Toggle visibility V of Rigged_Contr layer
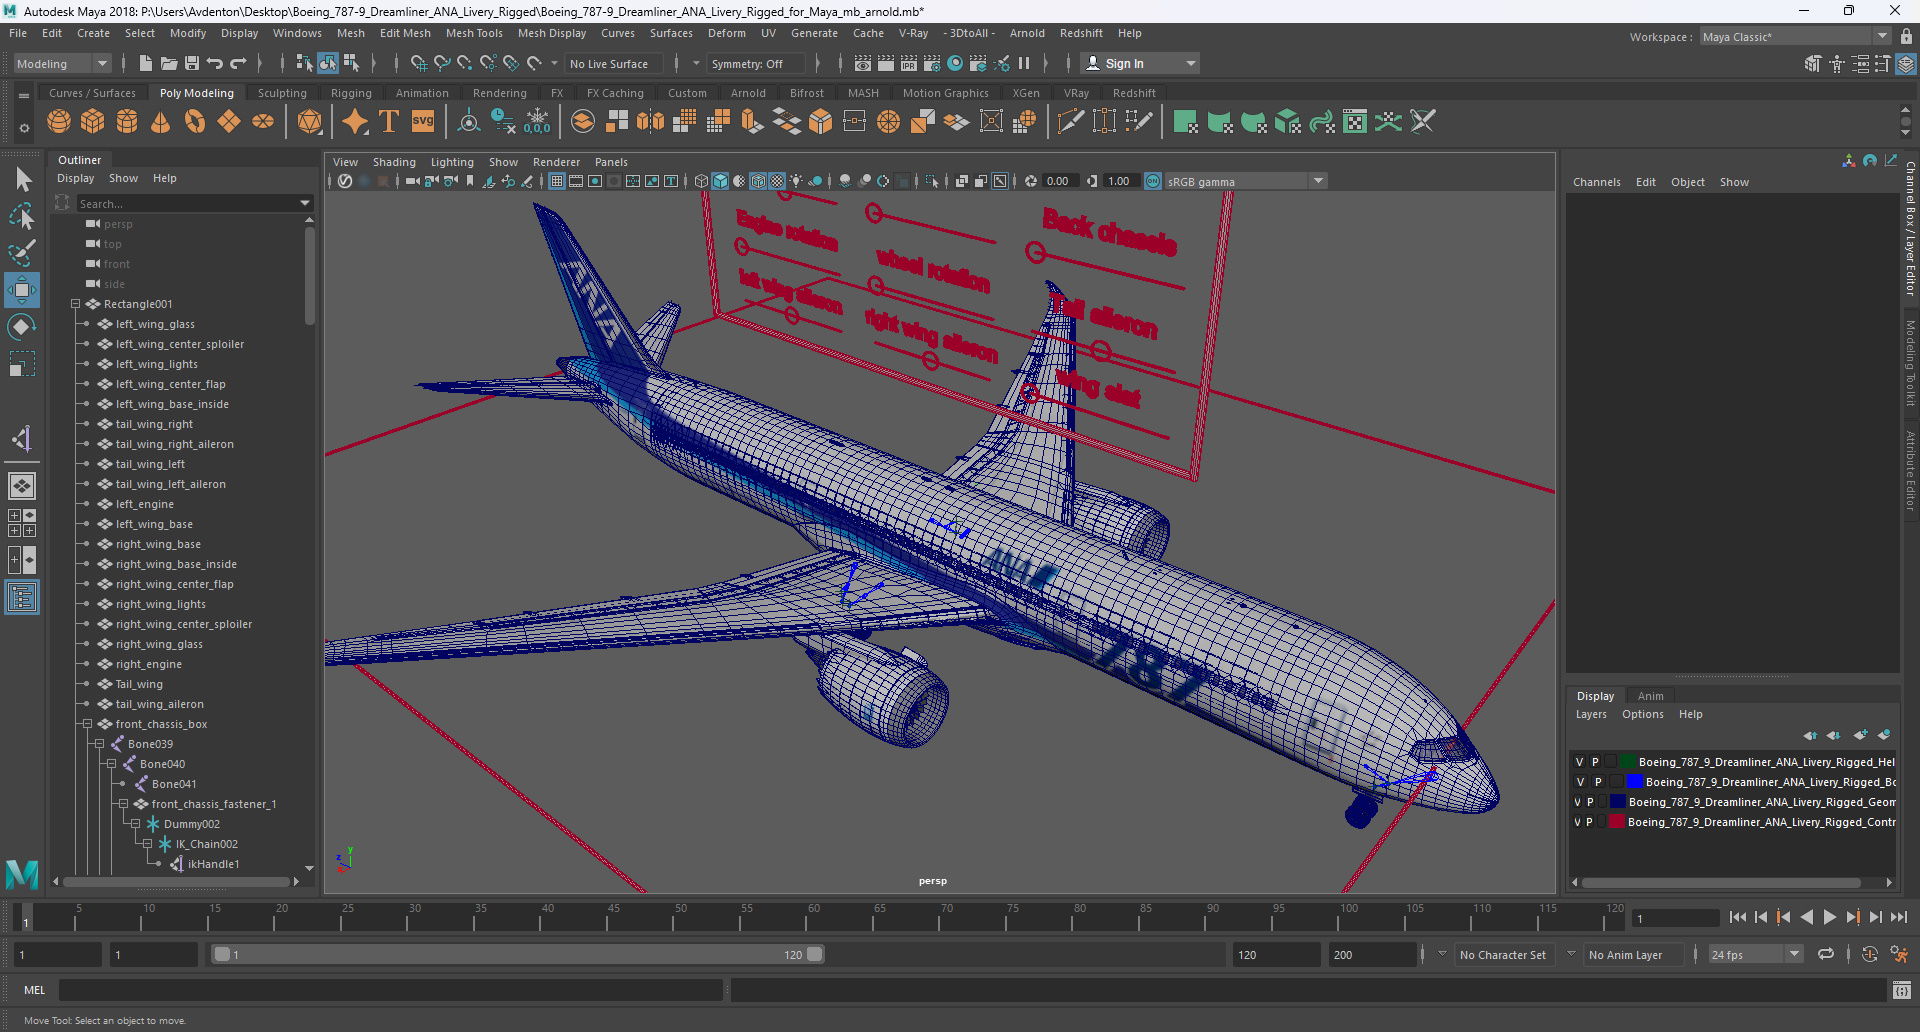The width and height of the screenshot is (1920, 1032). 1577,822
